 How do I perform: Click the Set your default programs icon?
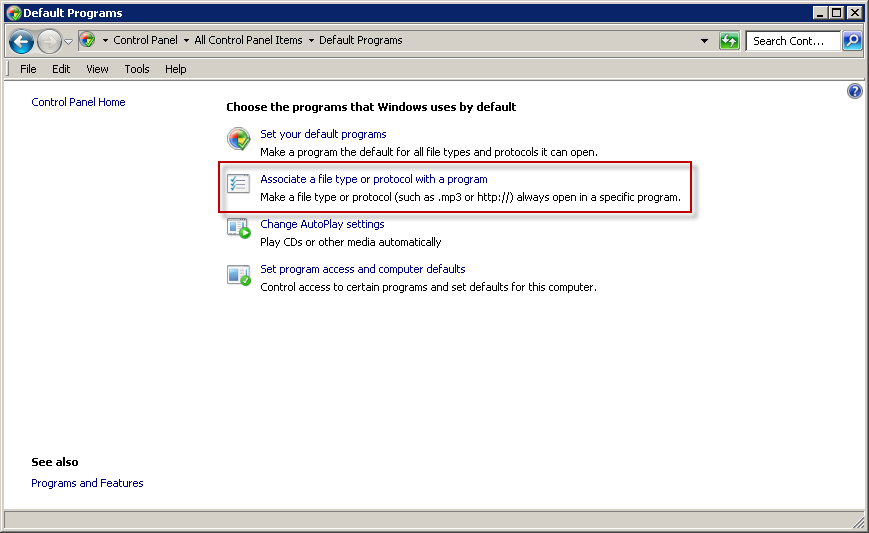click(x=239, y=139)
